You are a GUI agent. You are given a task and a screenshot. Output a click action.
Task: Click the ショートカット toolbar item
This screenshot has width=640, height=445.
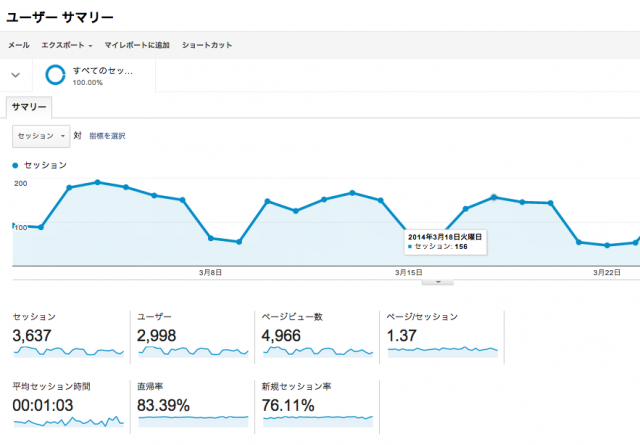(207, 45)
